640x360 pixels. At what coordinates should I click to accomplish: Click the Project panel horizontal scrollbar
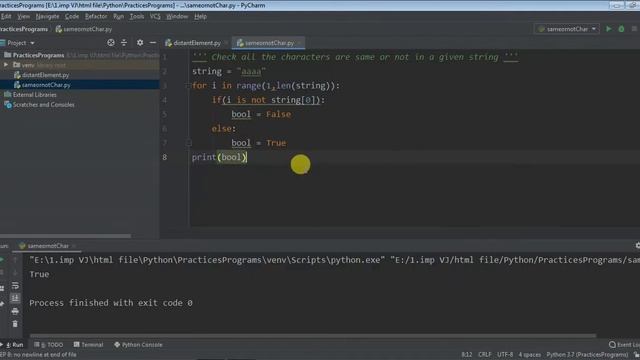coord(65,236)
